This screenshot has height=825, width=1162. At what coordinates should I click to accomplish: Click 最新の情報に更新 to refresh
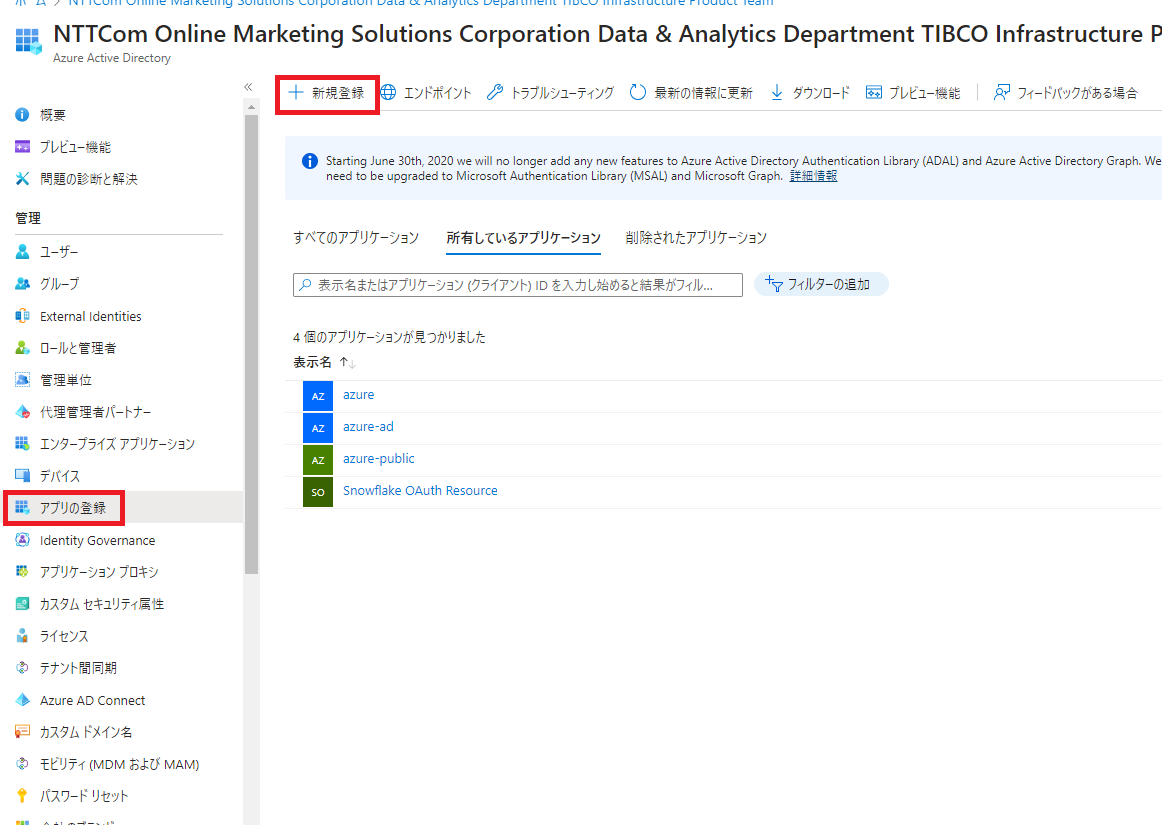point(691,93)
